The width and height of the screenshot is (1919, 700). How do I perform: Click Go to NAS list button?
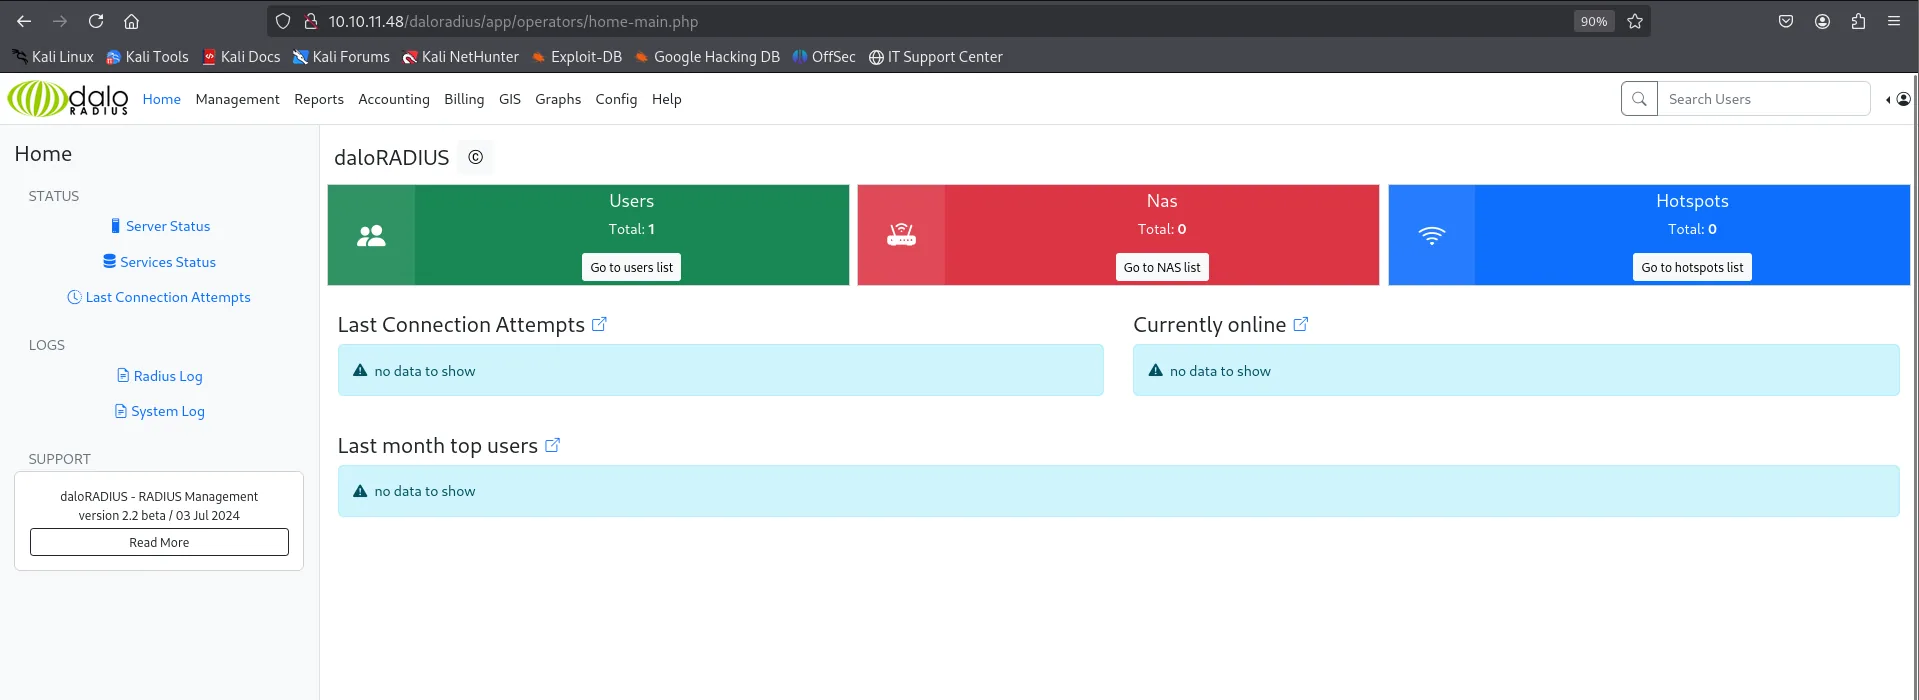(1162, 267)
